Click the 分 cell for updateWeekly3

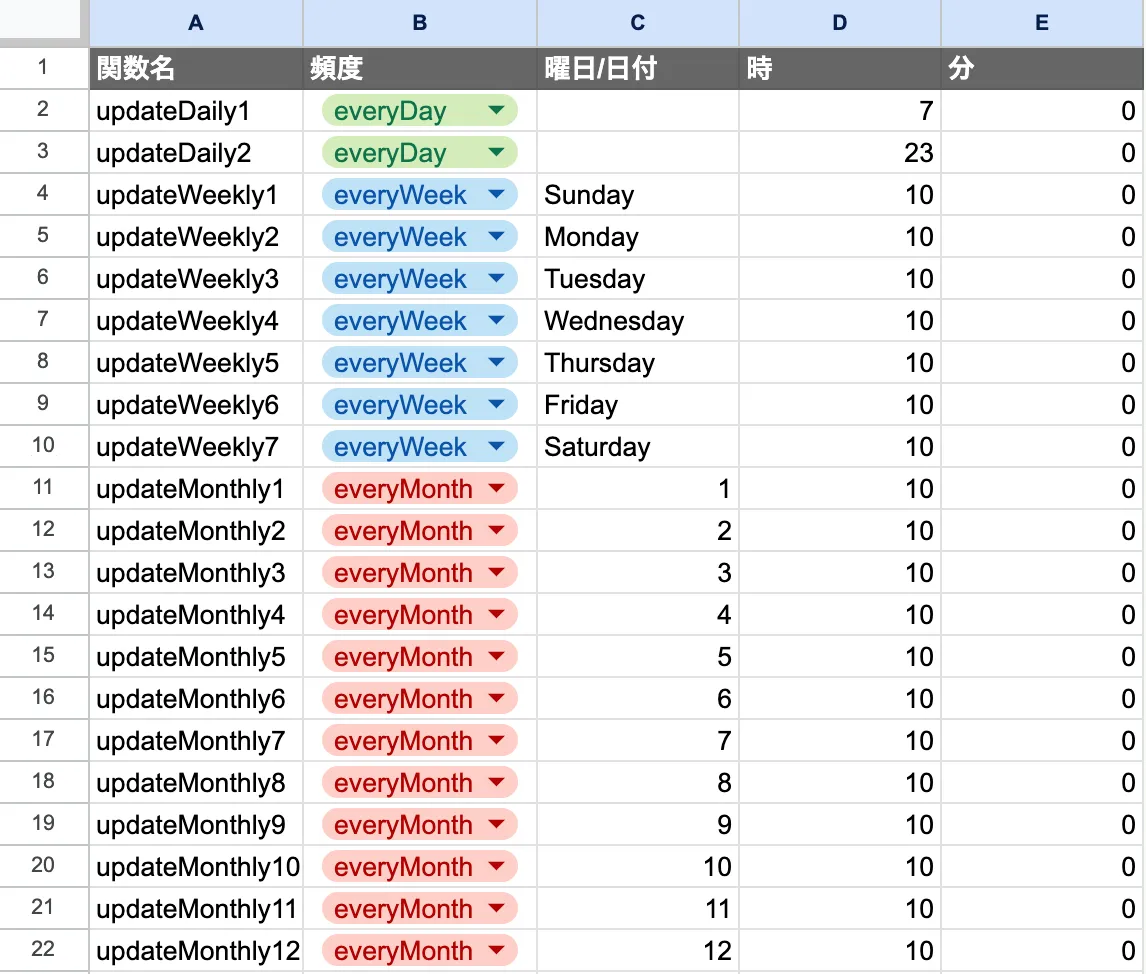click(1042, 279)
